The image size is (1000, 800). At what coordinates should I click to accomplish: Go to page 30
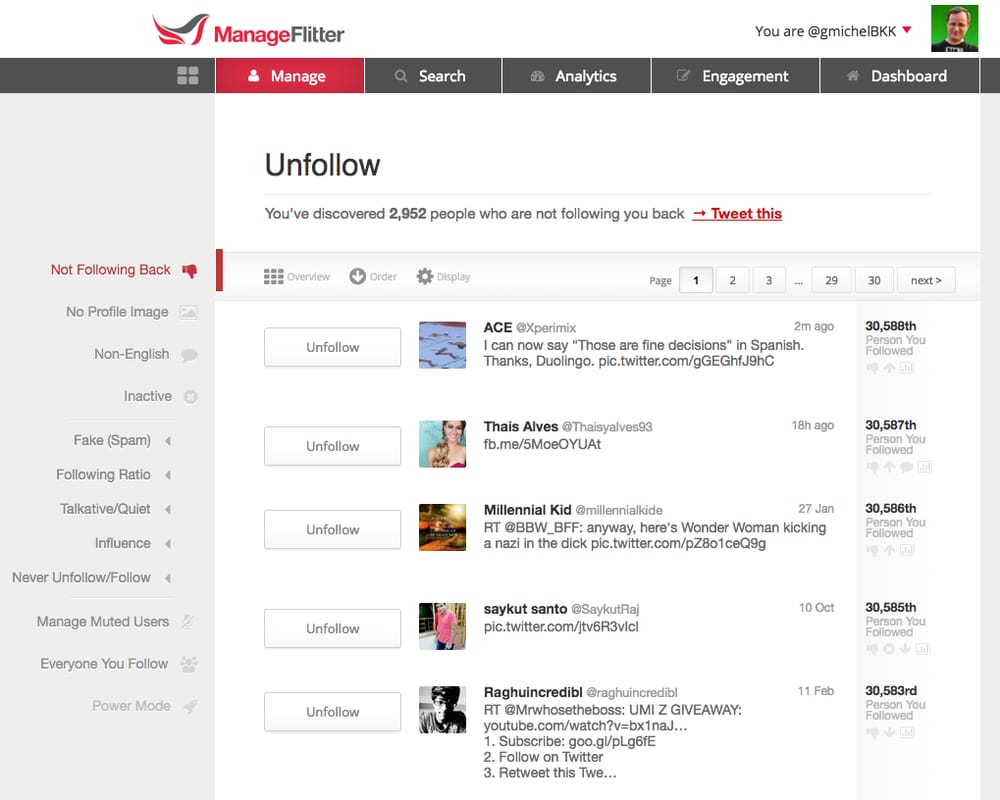pos(874,280)
